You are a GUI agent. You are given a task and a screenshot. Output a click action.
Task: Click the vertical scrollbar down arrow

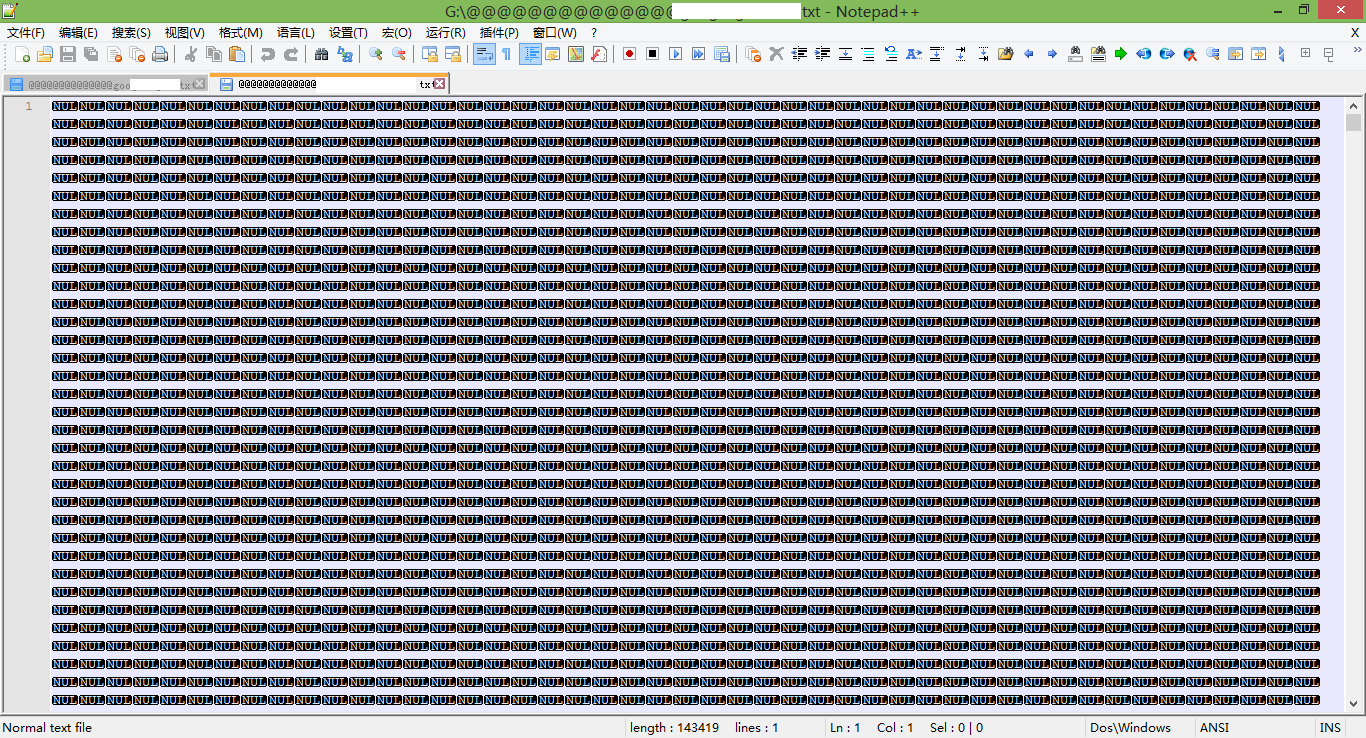click(1353, 704)
